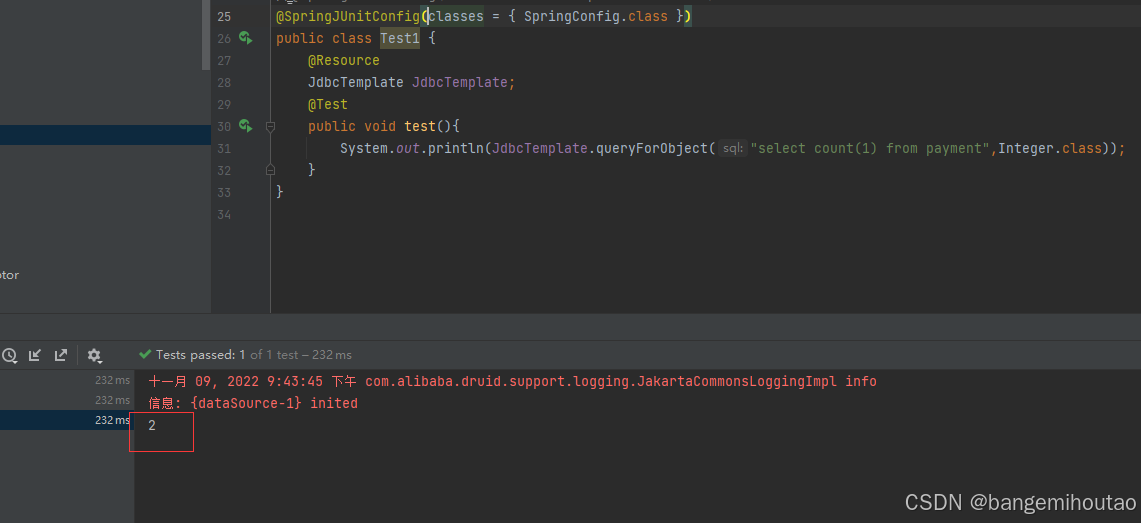Viewport: 1141px width, 523px height.
Task: Click the Test1 class name
Action: click(x=399, y=38)
